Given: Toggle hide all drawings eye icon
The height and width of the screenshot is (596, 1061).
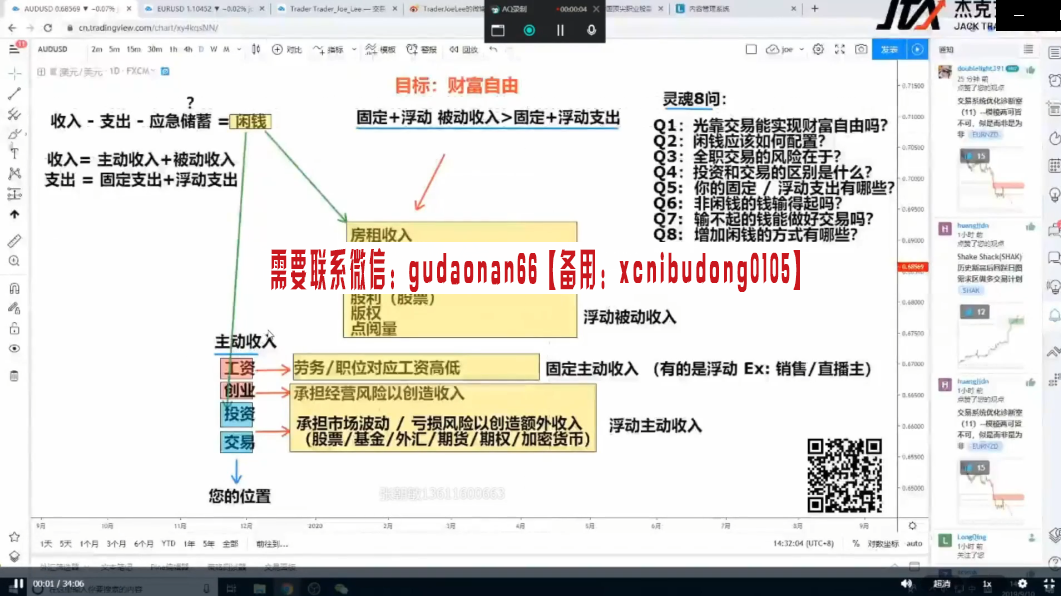Looking at the screenshot, I should 15,349.
